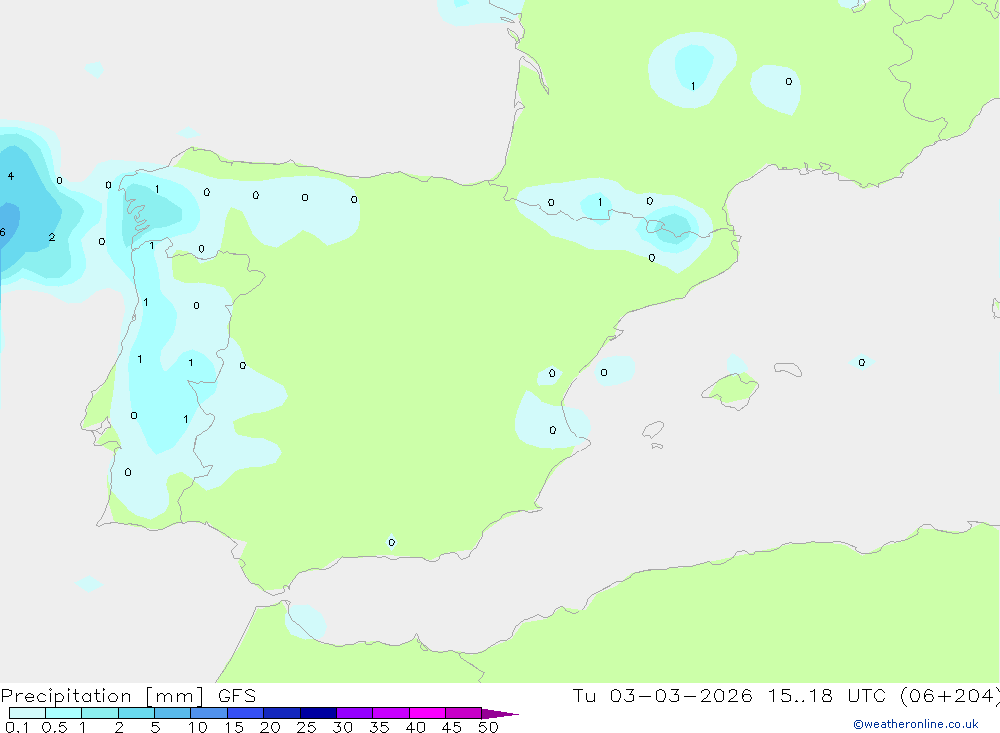Pick the 2–5 mm legend color
Image resolution: width=1000 pixels, height=733 pixels.
(x=136, y=713)
